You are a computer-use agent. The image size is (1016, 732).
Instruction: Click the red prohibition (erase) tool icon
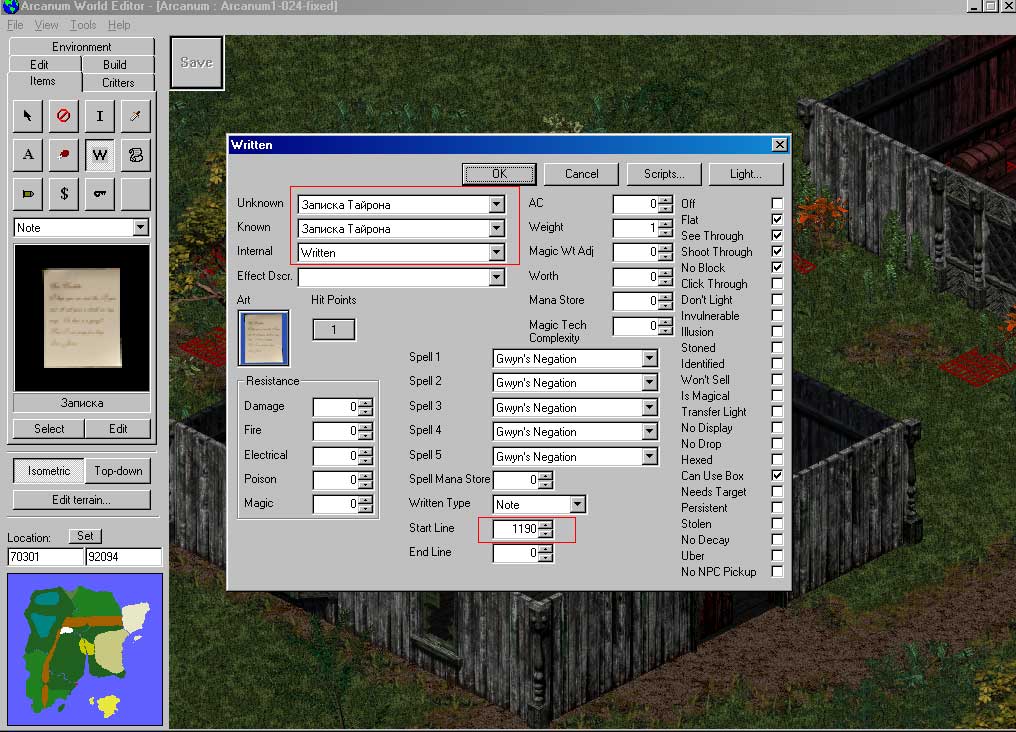click(x=64, y=116)
